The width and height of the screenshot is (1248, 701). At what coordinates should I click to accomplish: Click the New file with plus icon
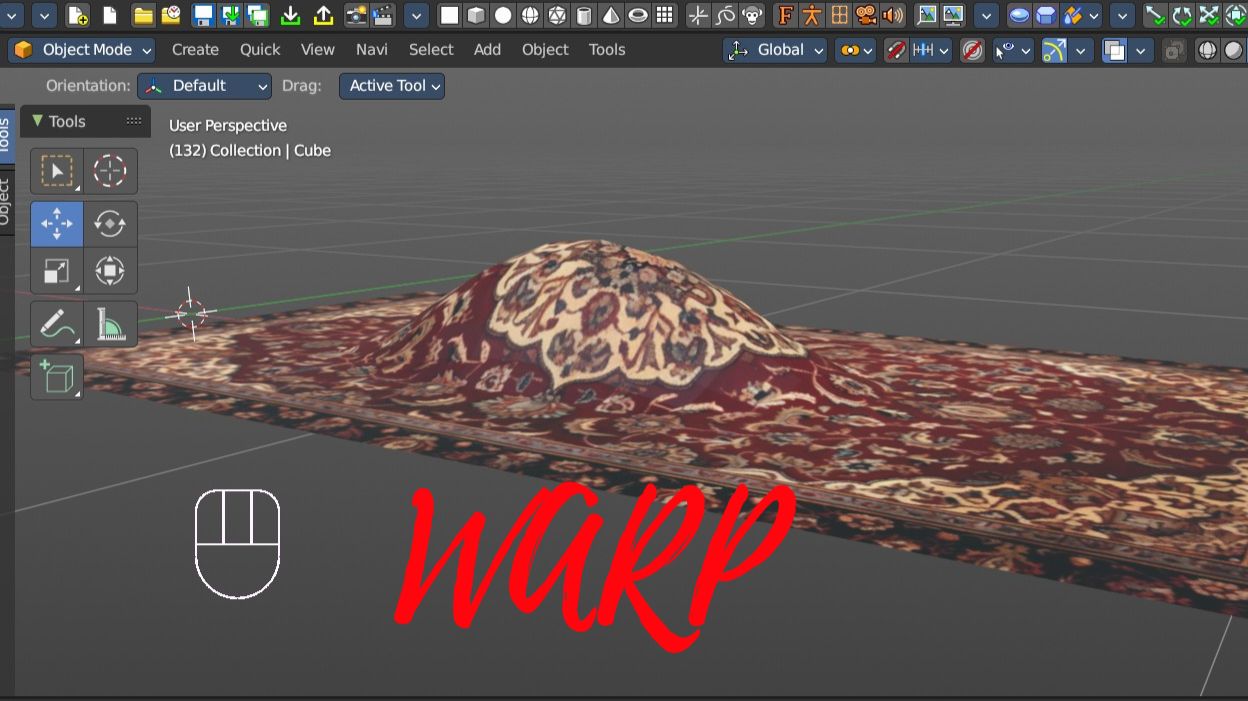pos(77,15)
